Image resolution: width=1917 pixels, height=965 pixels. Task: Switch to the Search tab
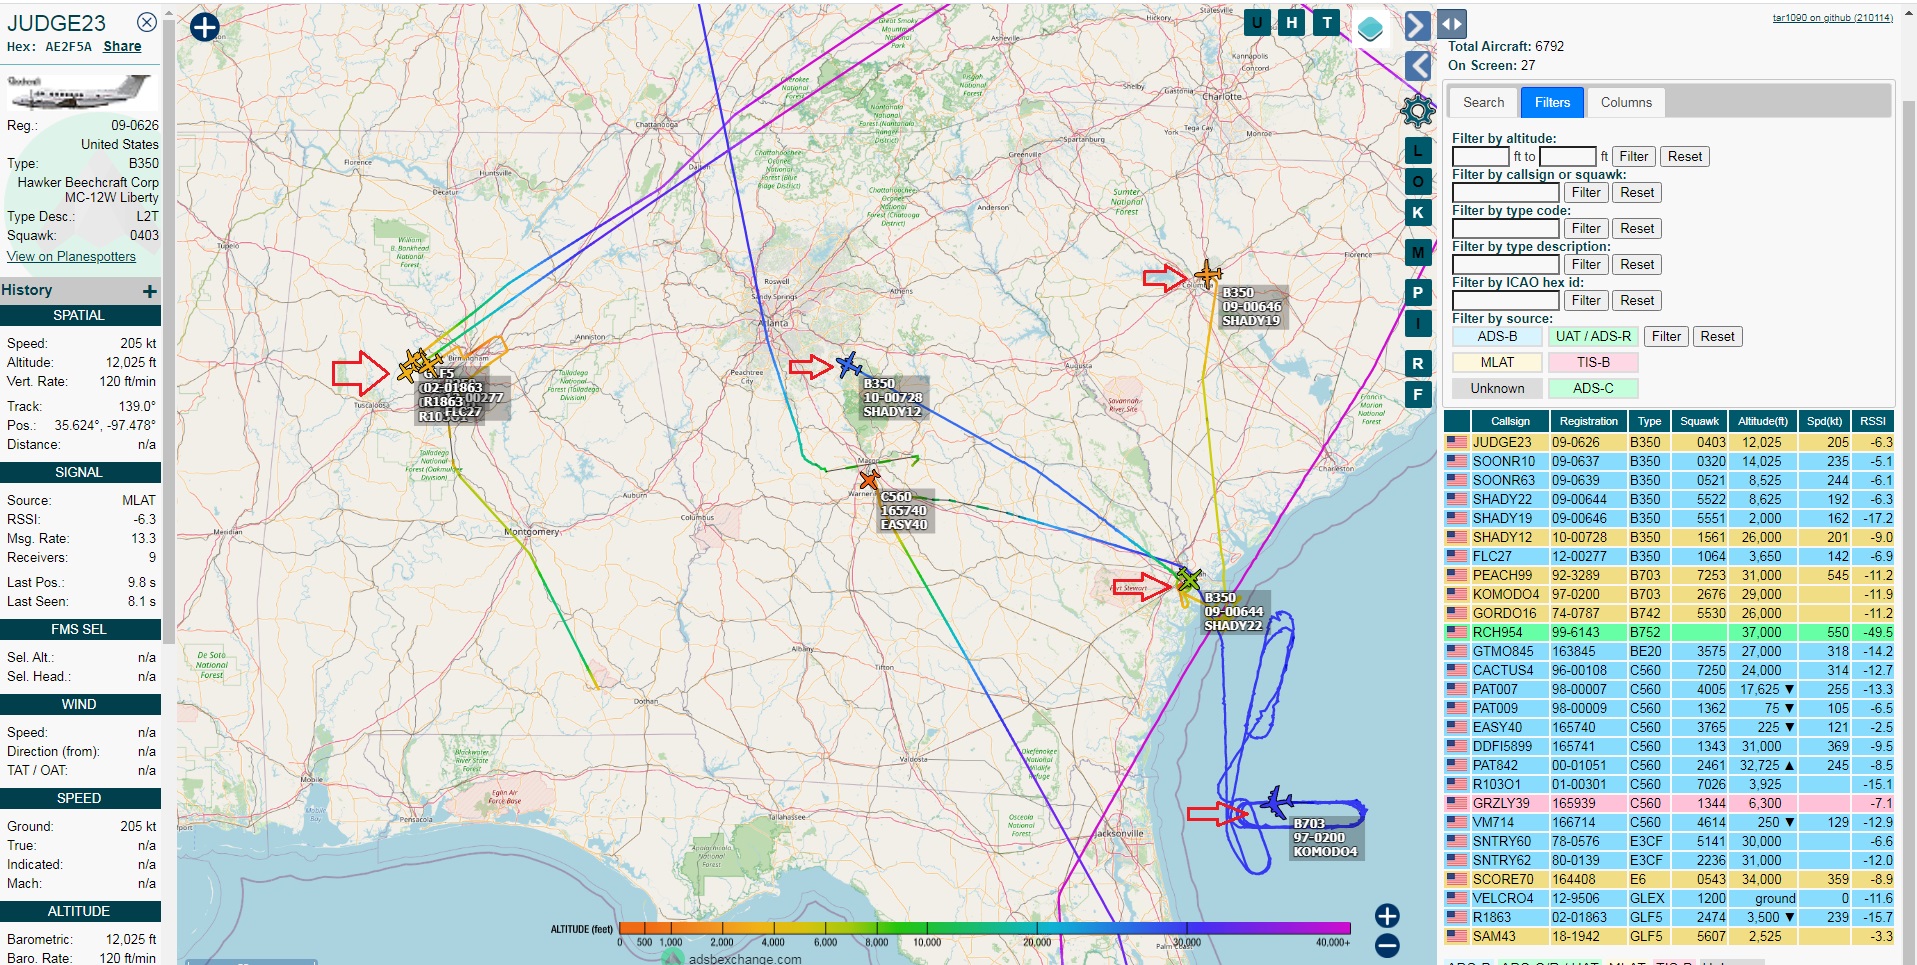tap(1483, 102)
